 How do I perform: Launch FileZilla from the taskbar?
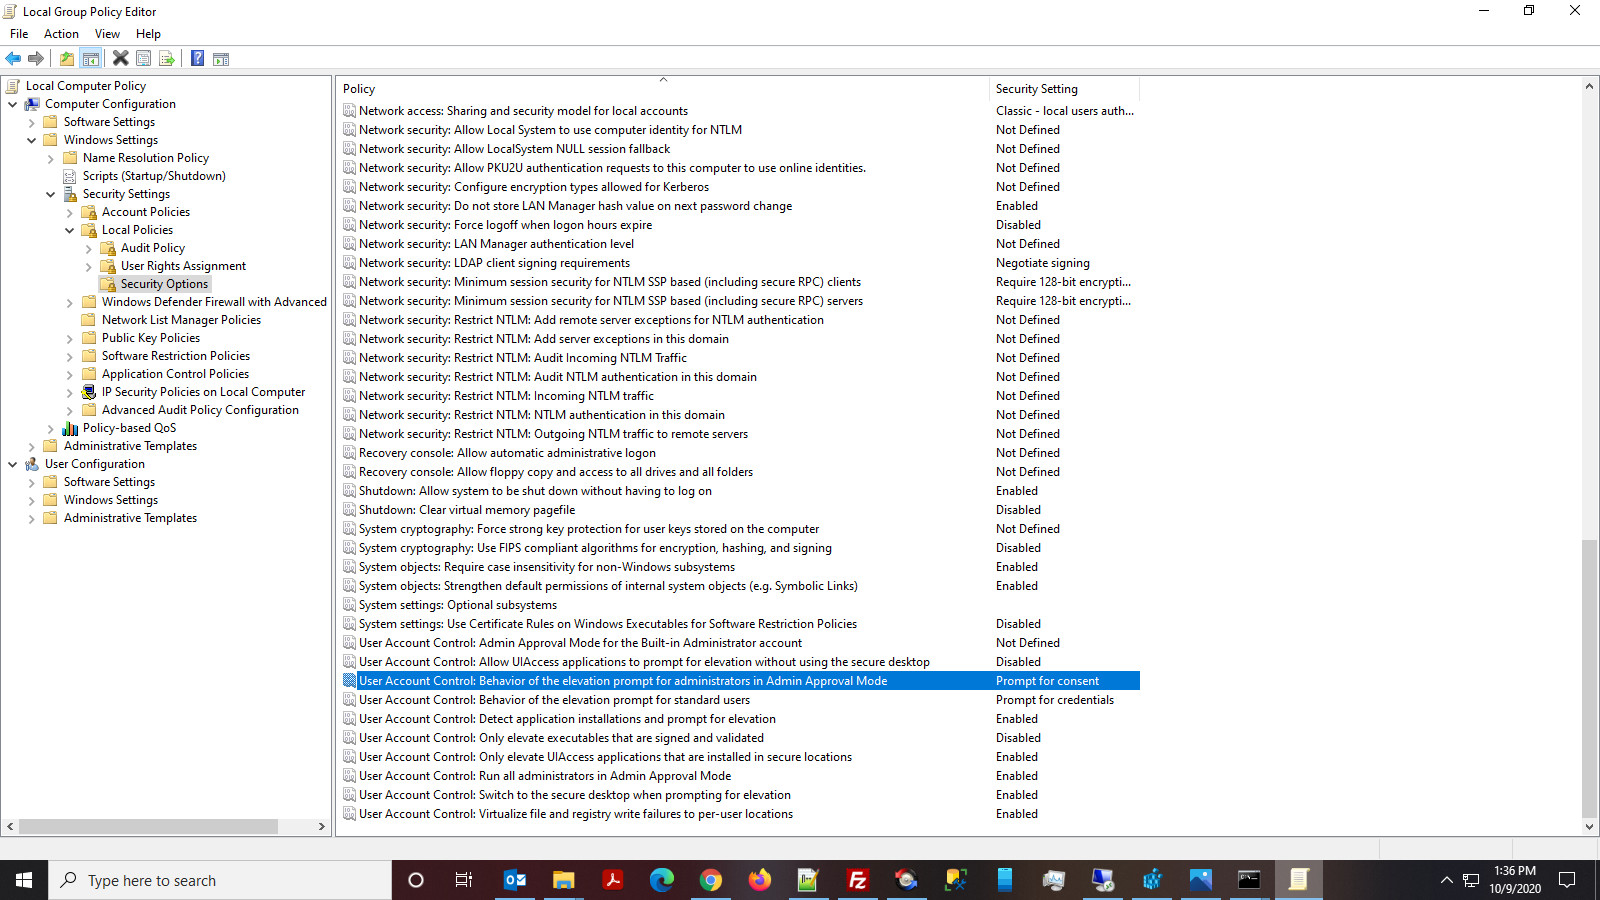[x=857, y=880]
